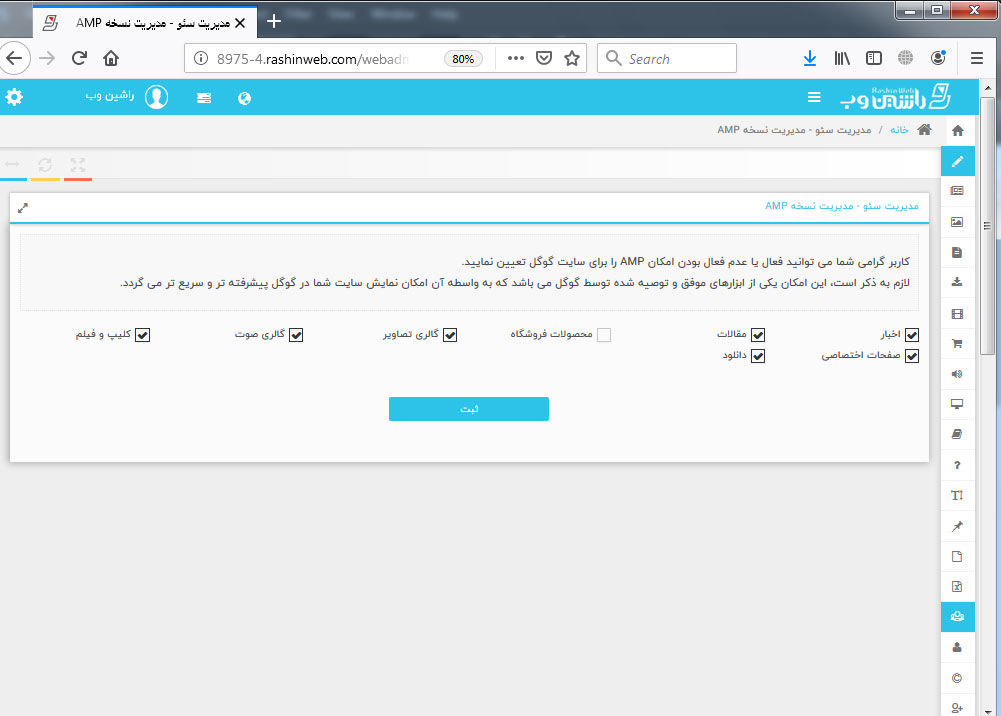Save page to Pocket
Screen dimensions: 1001x716
(544, 59)
